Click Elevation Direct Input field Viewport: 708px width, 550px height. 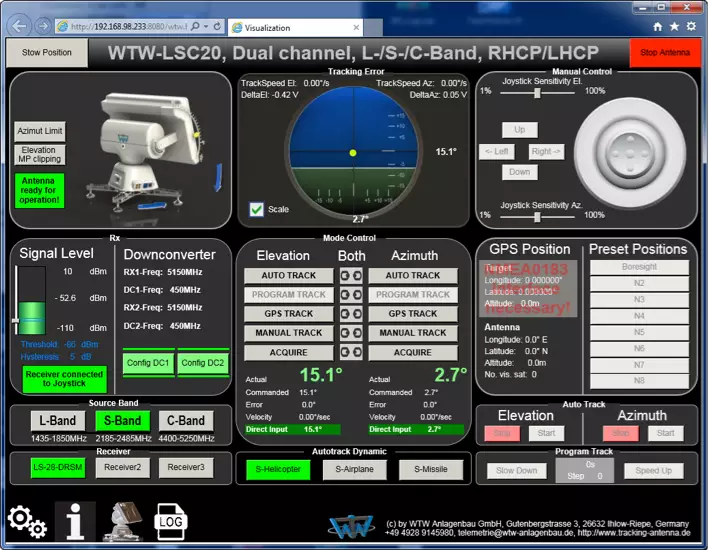(293, 429)
